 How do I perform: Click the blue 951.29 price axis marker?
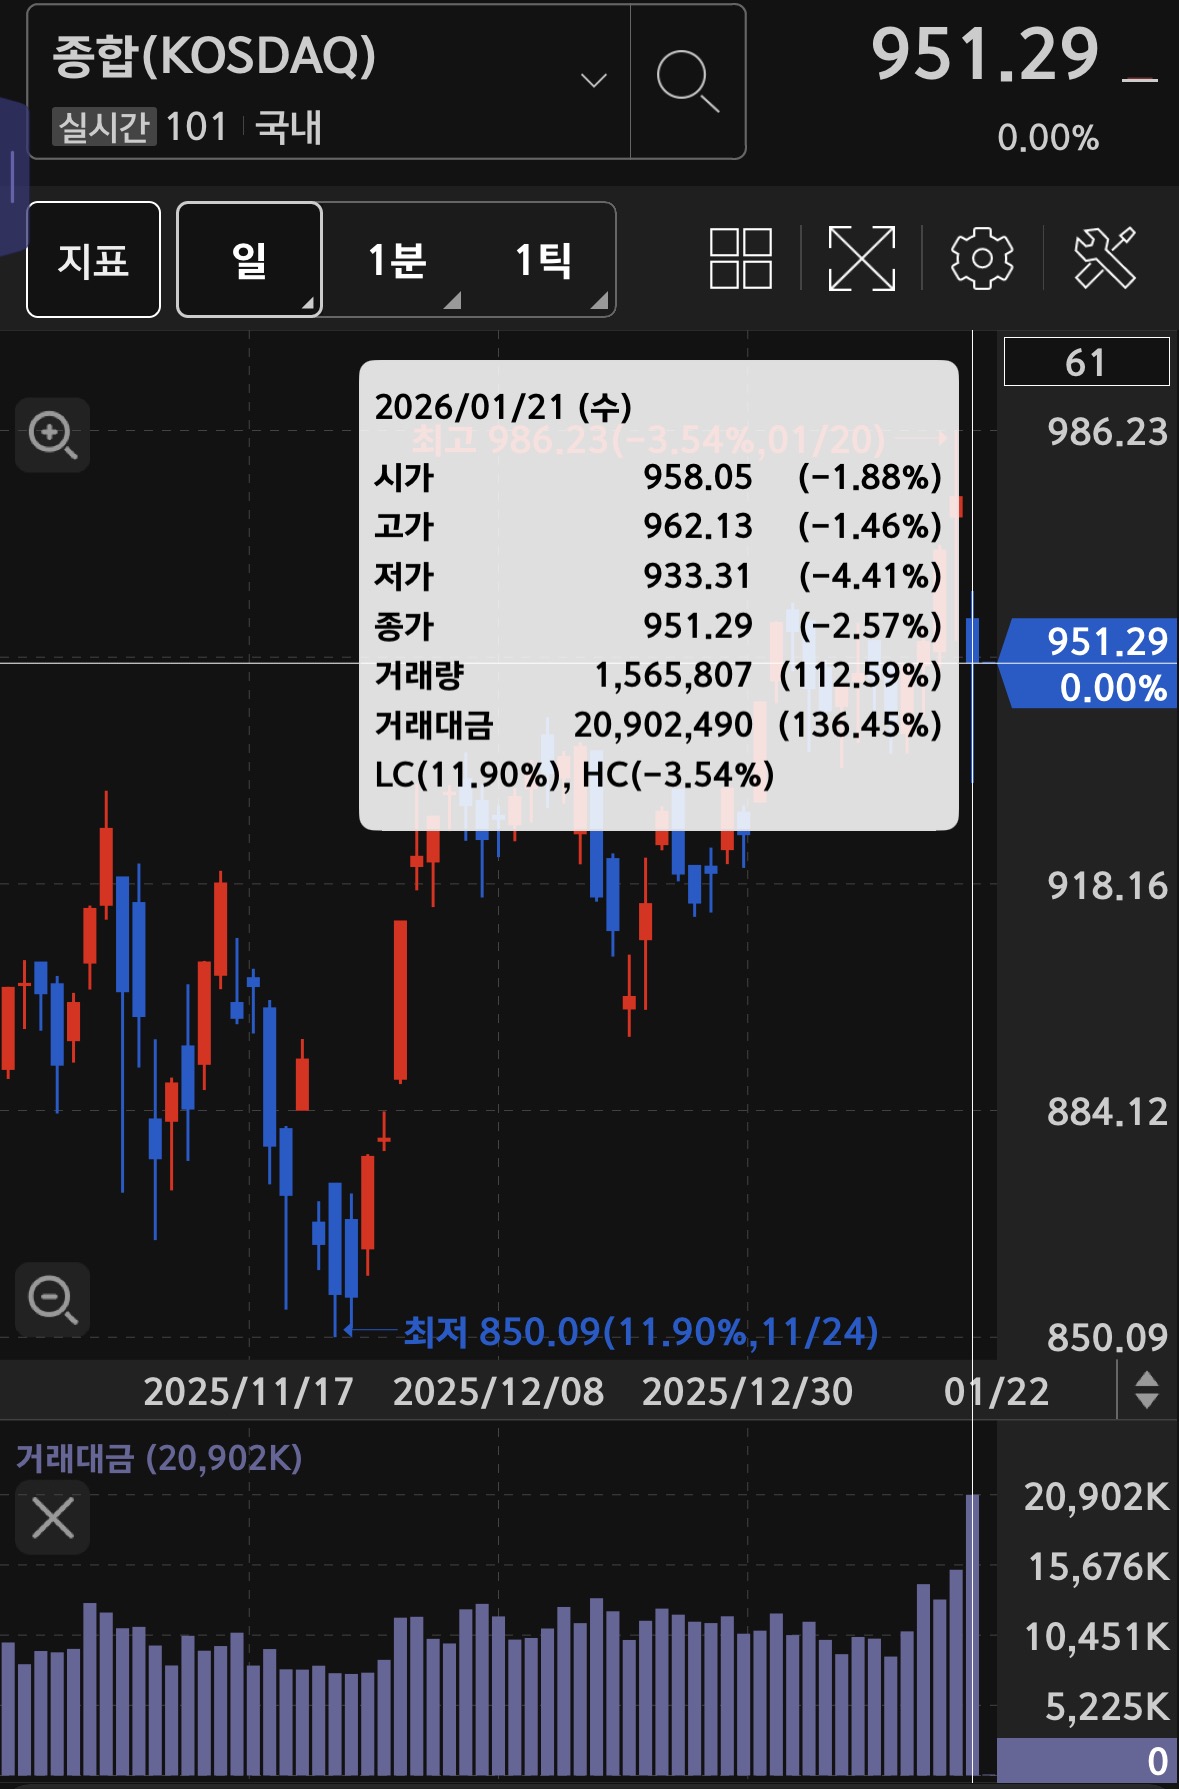click(x=1090, y=663)
